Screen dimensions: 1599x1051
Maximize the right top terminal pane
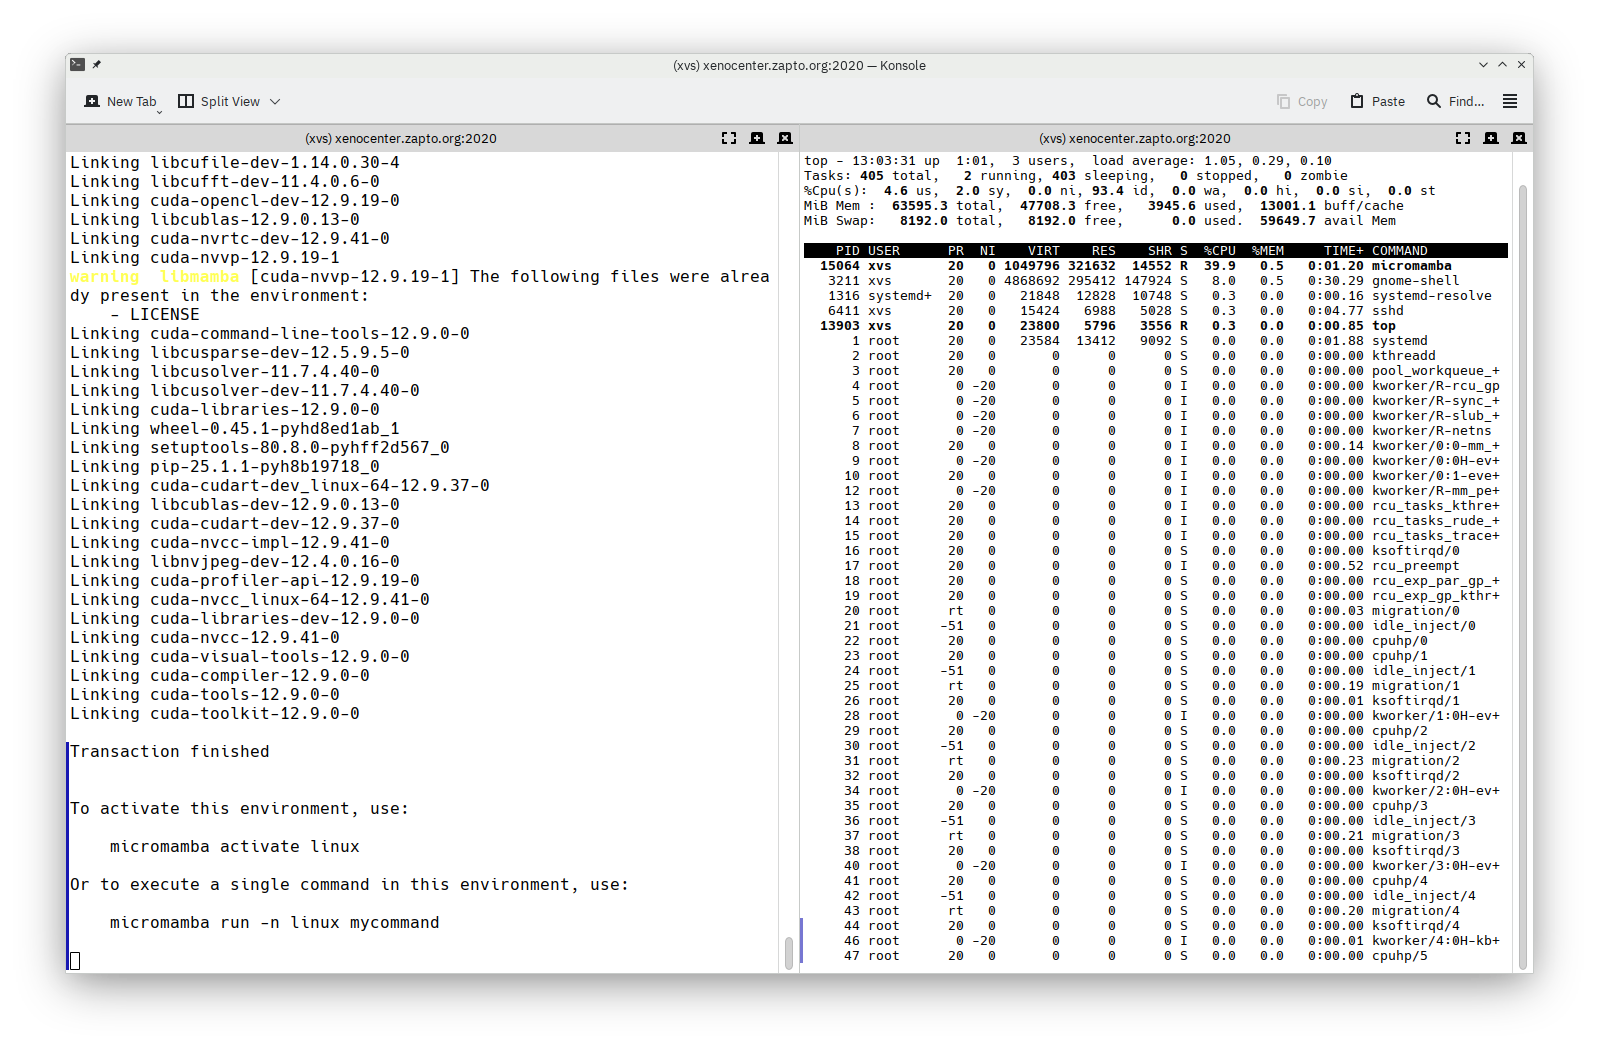[1463, 138]
